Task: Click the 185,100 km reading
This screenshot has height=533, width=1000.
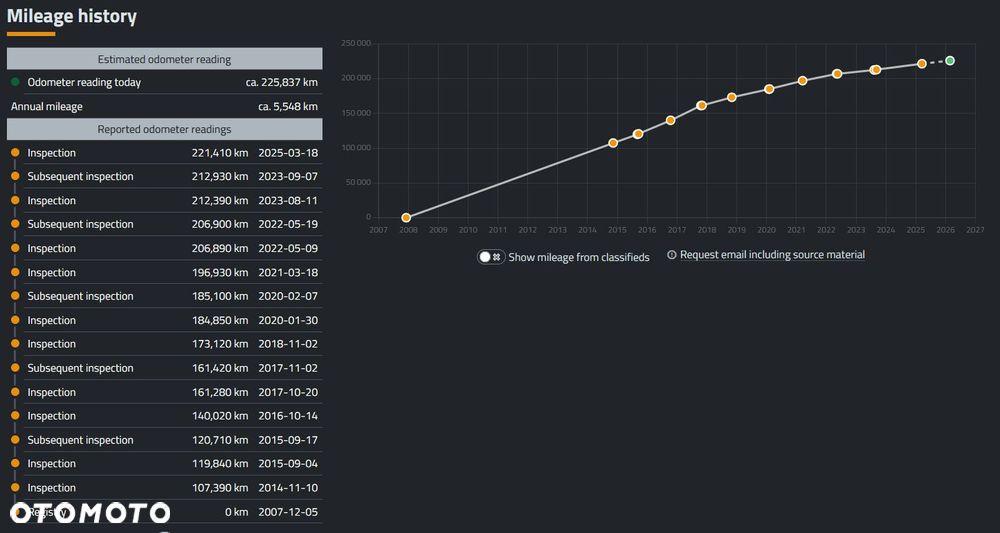Action: (220, 296)
